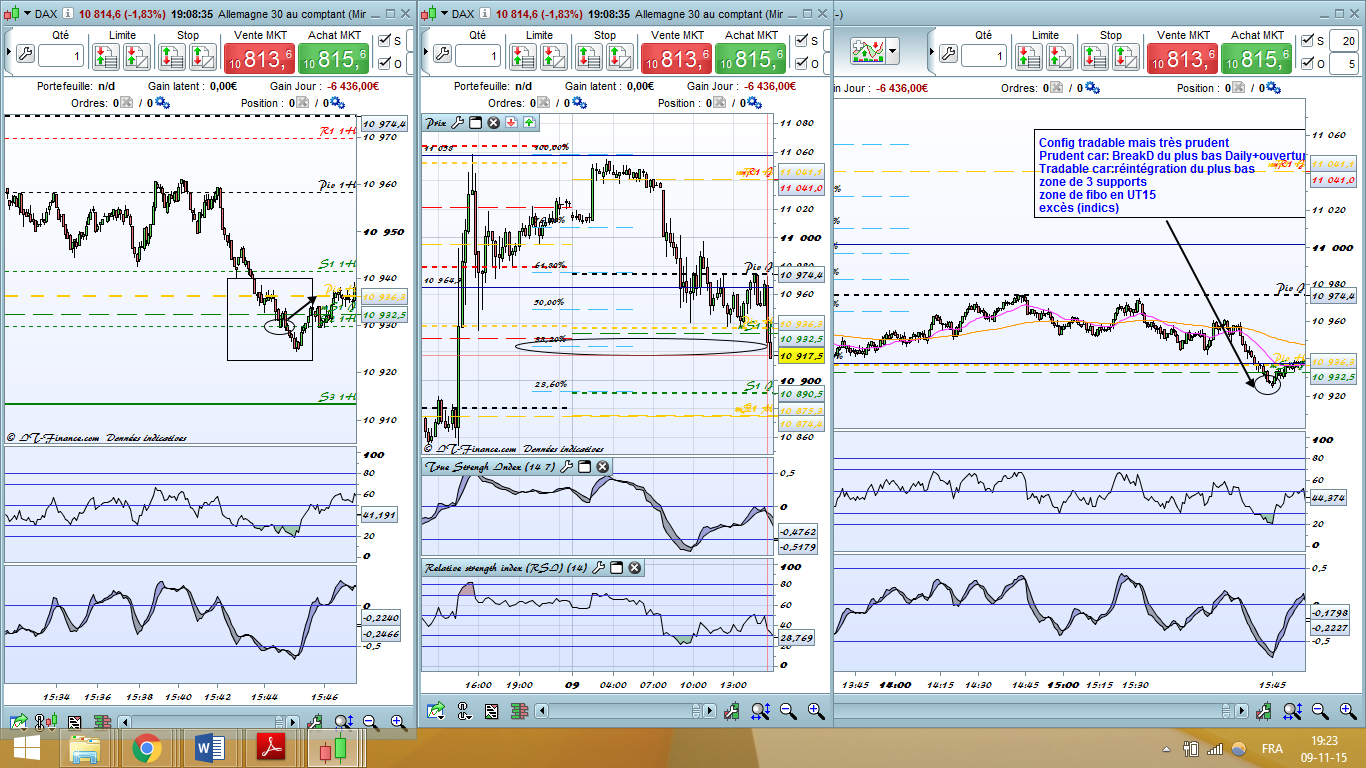Open the chart-type dropdown in the right window toolbar
This screenshot has height=768, width=1366.
[x=893, y=50]
